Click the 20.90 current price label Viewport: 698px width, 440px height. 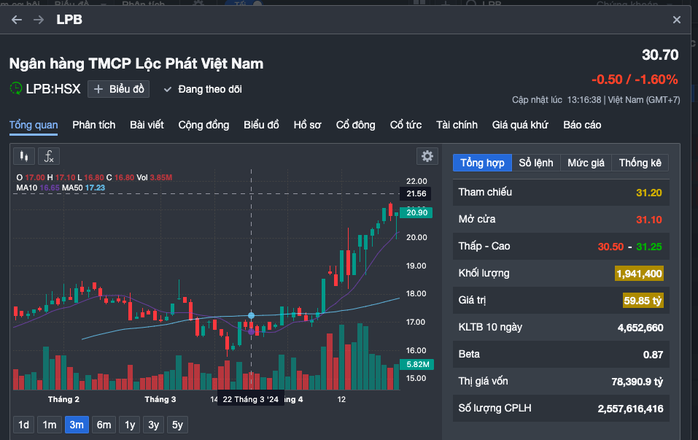[x=416, y=212]
